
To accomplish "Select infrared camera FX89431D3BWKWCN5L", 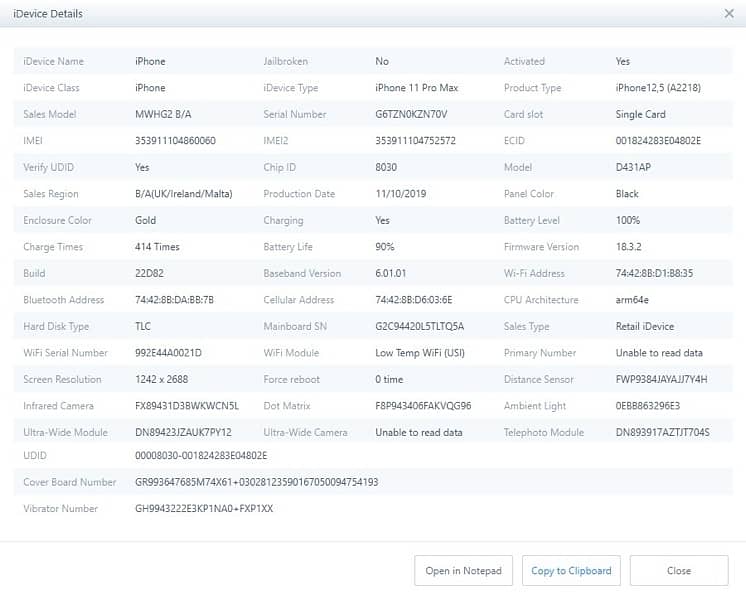I will tap(186, 406).
